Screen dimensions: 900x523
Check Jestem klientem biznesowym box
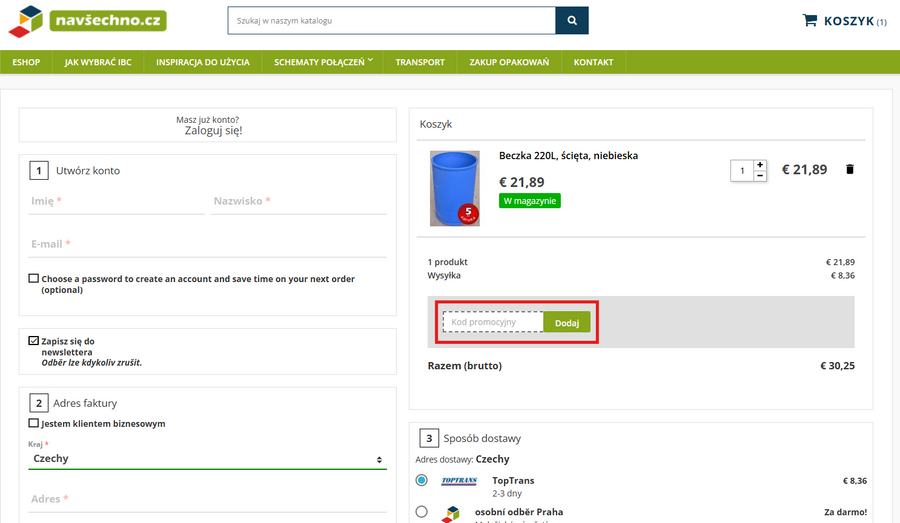click(34, 424)
